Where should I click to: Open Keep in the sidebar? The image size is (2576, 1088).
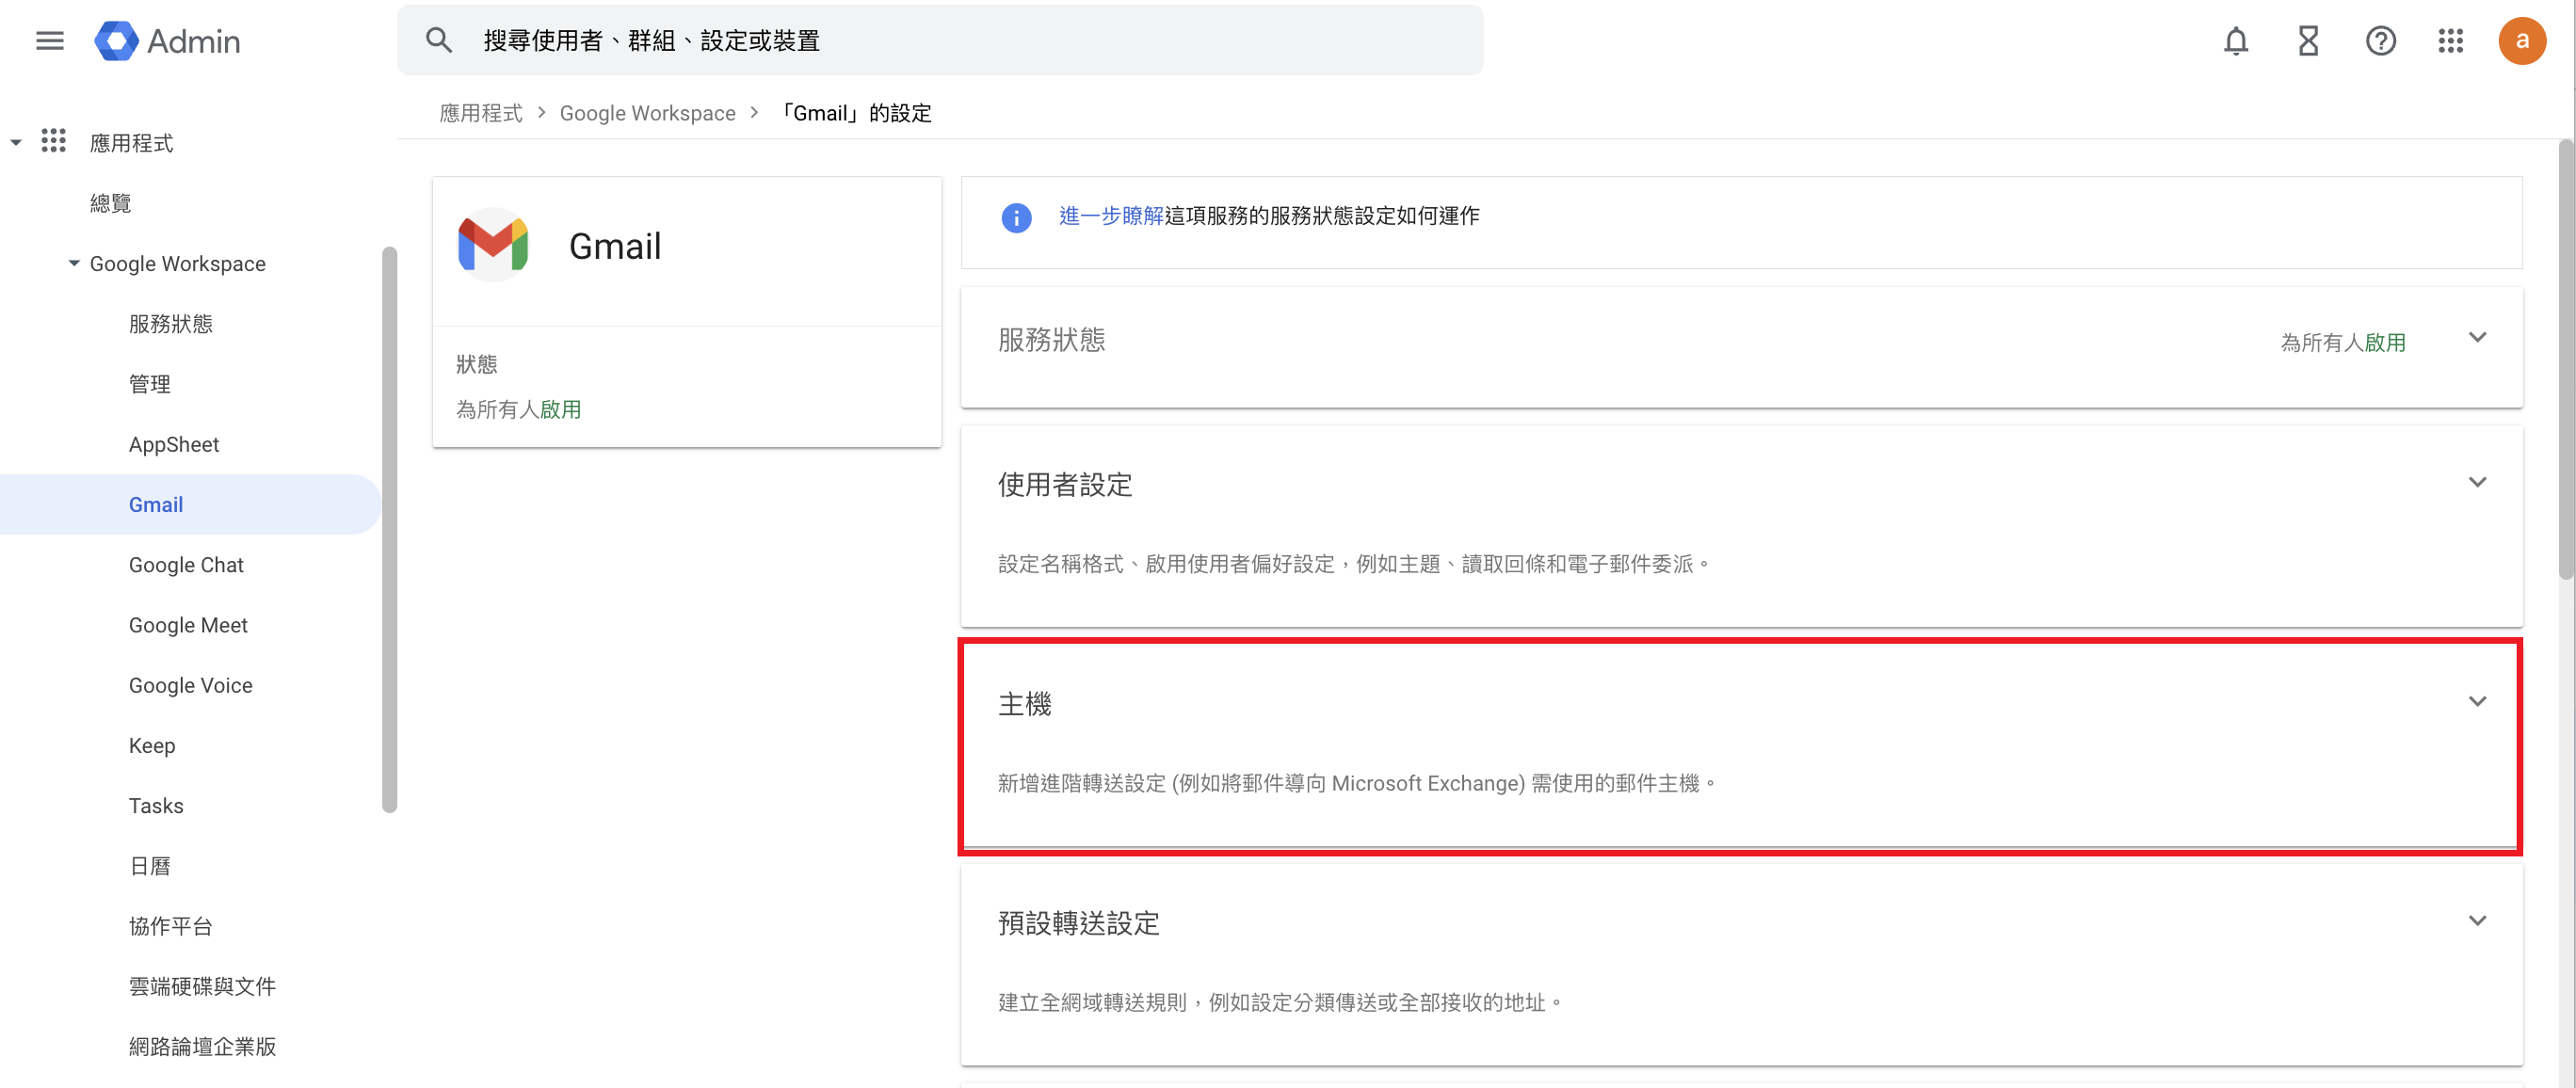pos(152,745)
